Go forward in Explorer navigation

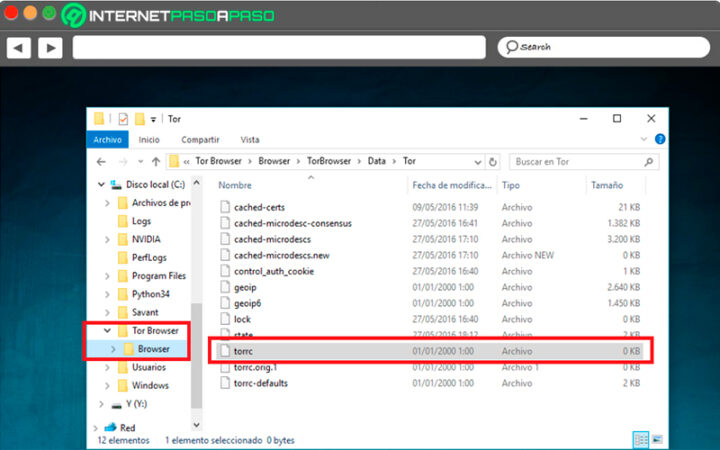[123, 162]
